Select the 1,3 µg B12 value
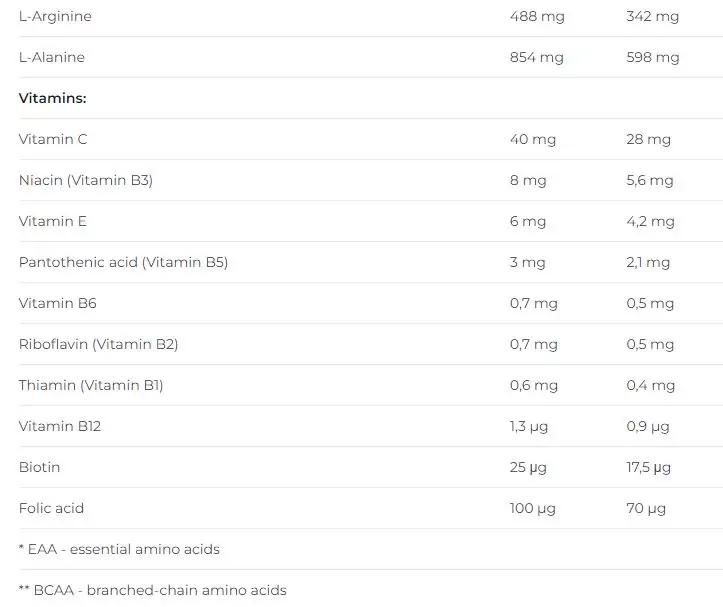This screenshot has height=607, width=723. click(529, 427)
